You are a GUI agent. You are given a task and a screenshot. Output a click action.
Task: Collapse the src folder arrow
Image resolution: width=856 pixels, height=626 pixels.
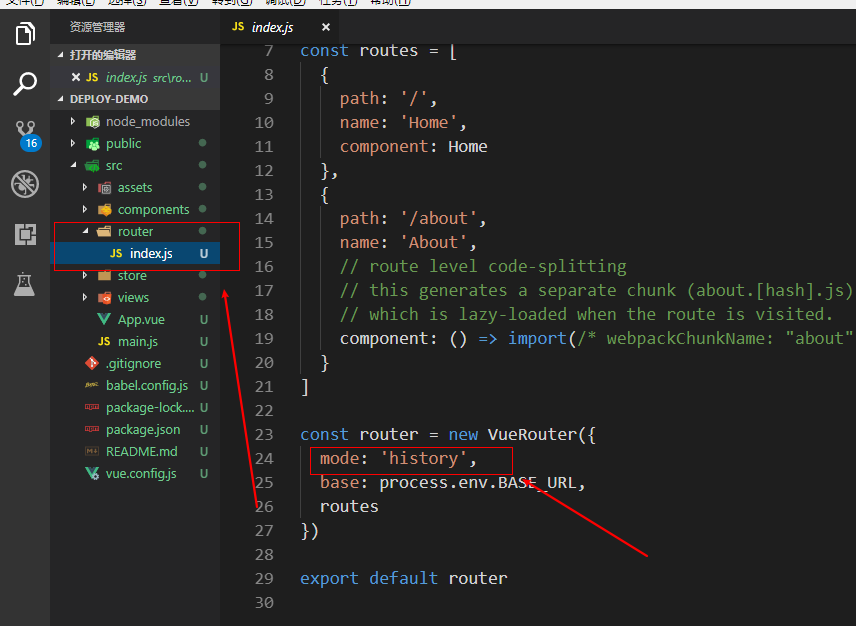point(73,165)
